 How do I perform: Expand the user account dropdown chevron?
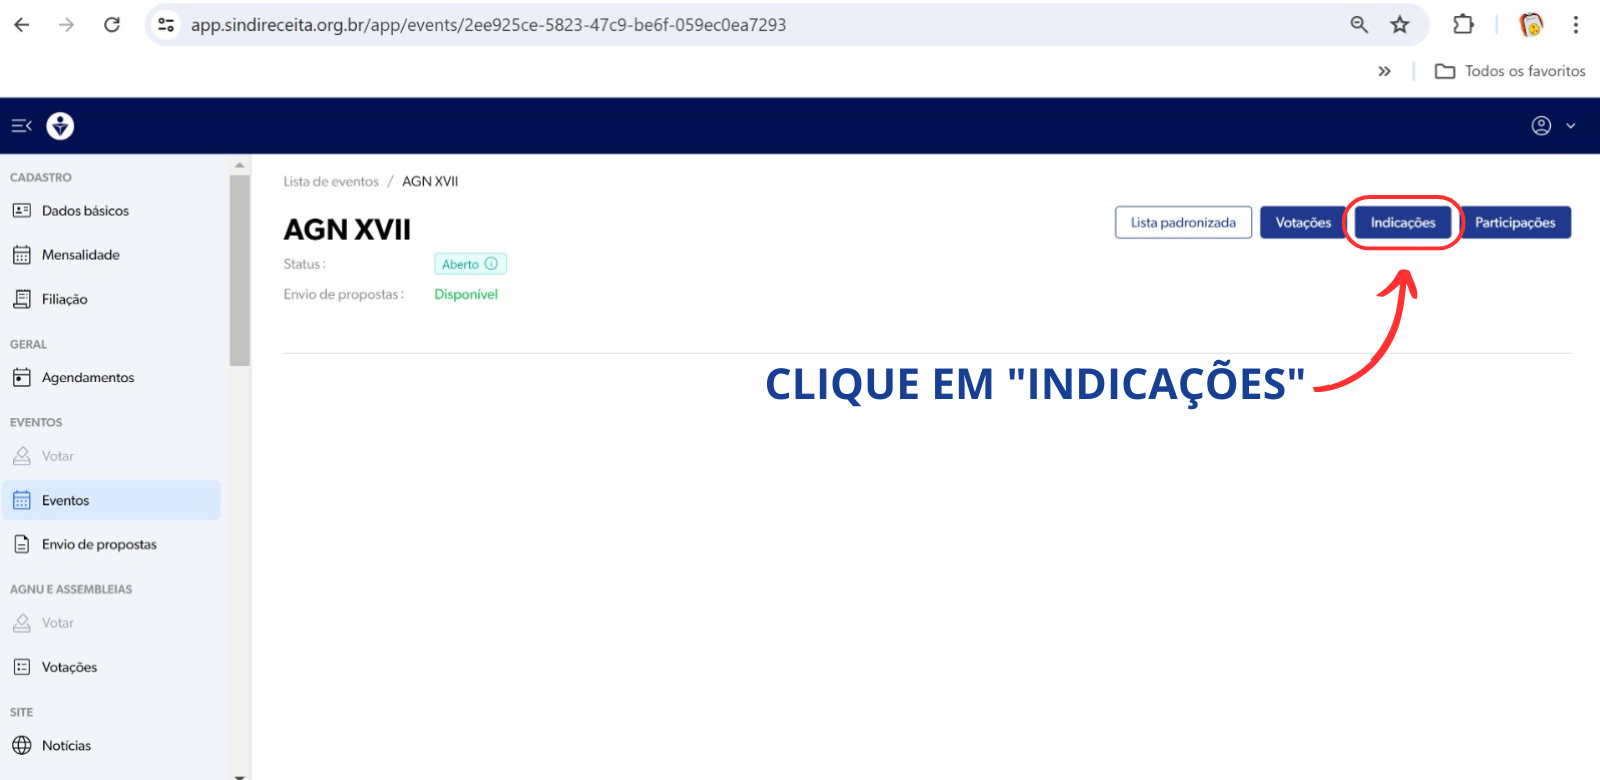tap(1570, 126)
